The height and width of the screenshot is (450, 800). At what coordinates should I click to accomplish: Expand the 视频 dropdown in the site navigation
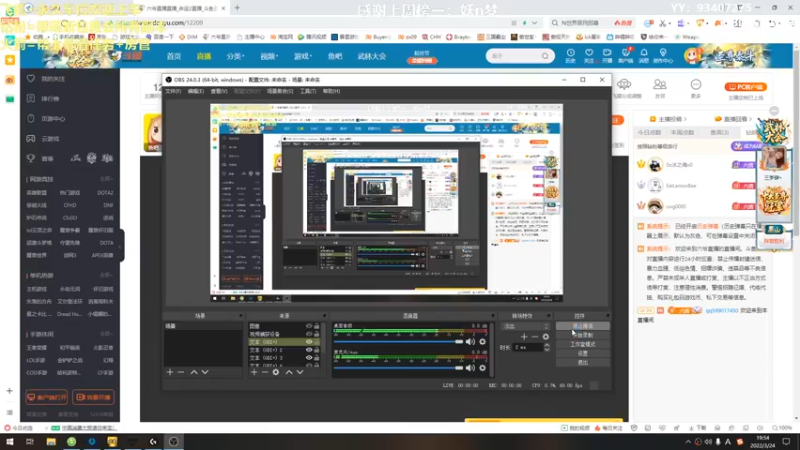[x=269, y=56]
